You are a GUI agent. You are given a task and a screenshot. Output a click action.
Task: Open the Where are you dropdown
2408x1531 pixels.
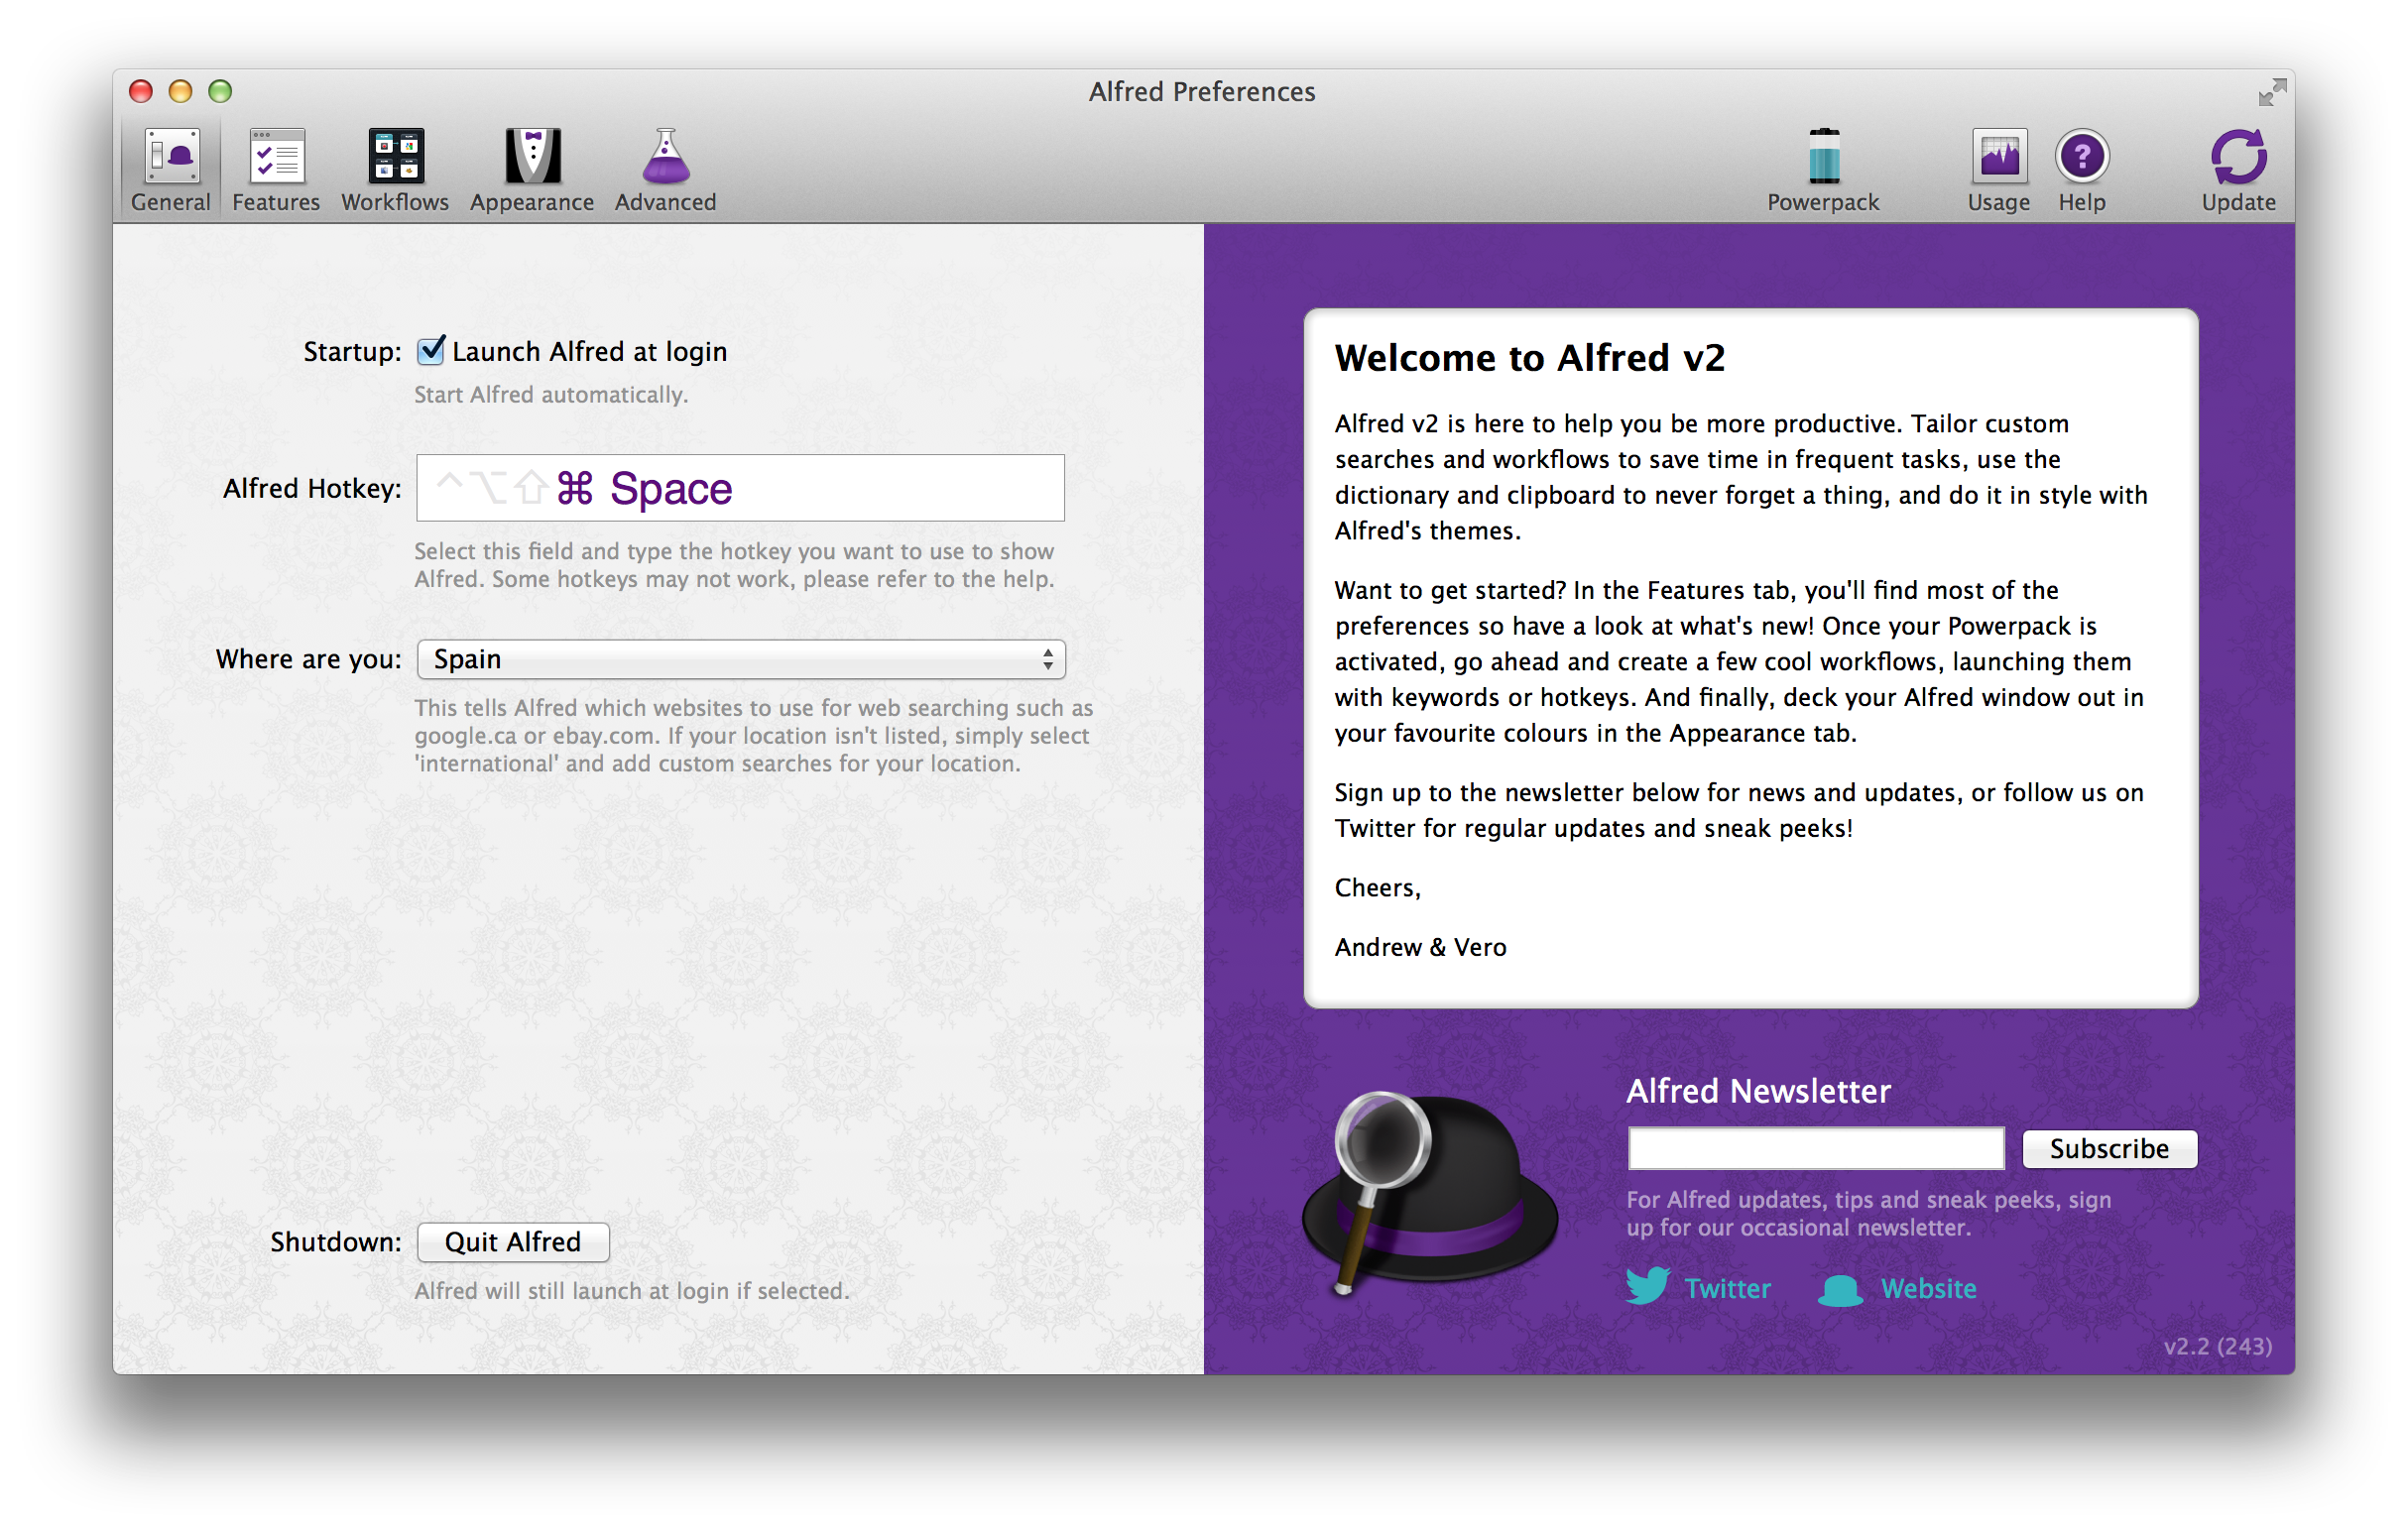pos(740,659)
